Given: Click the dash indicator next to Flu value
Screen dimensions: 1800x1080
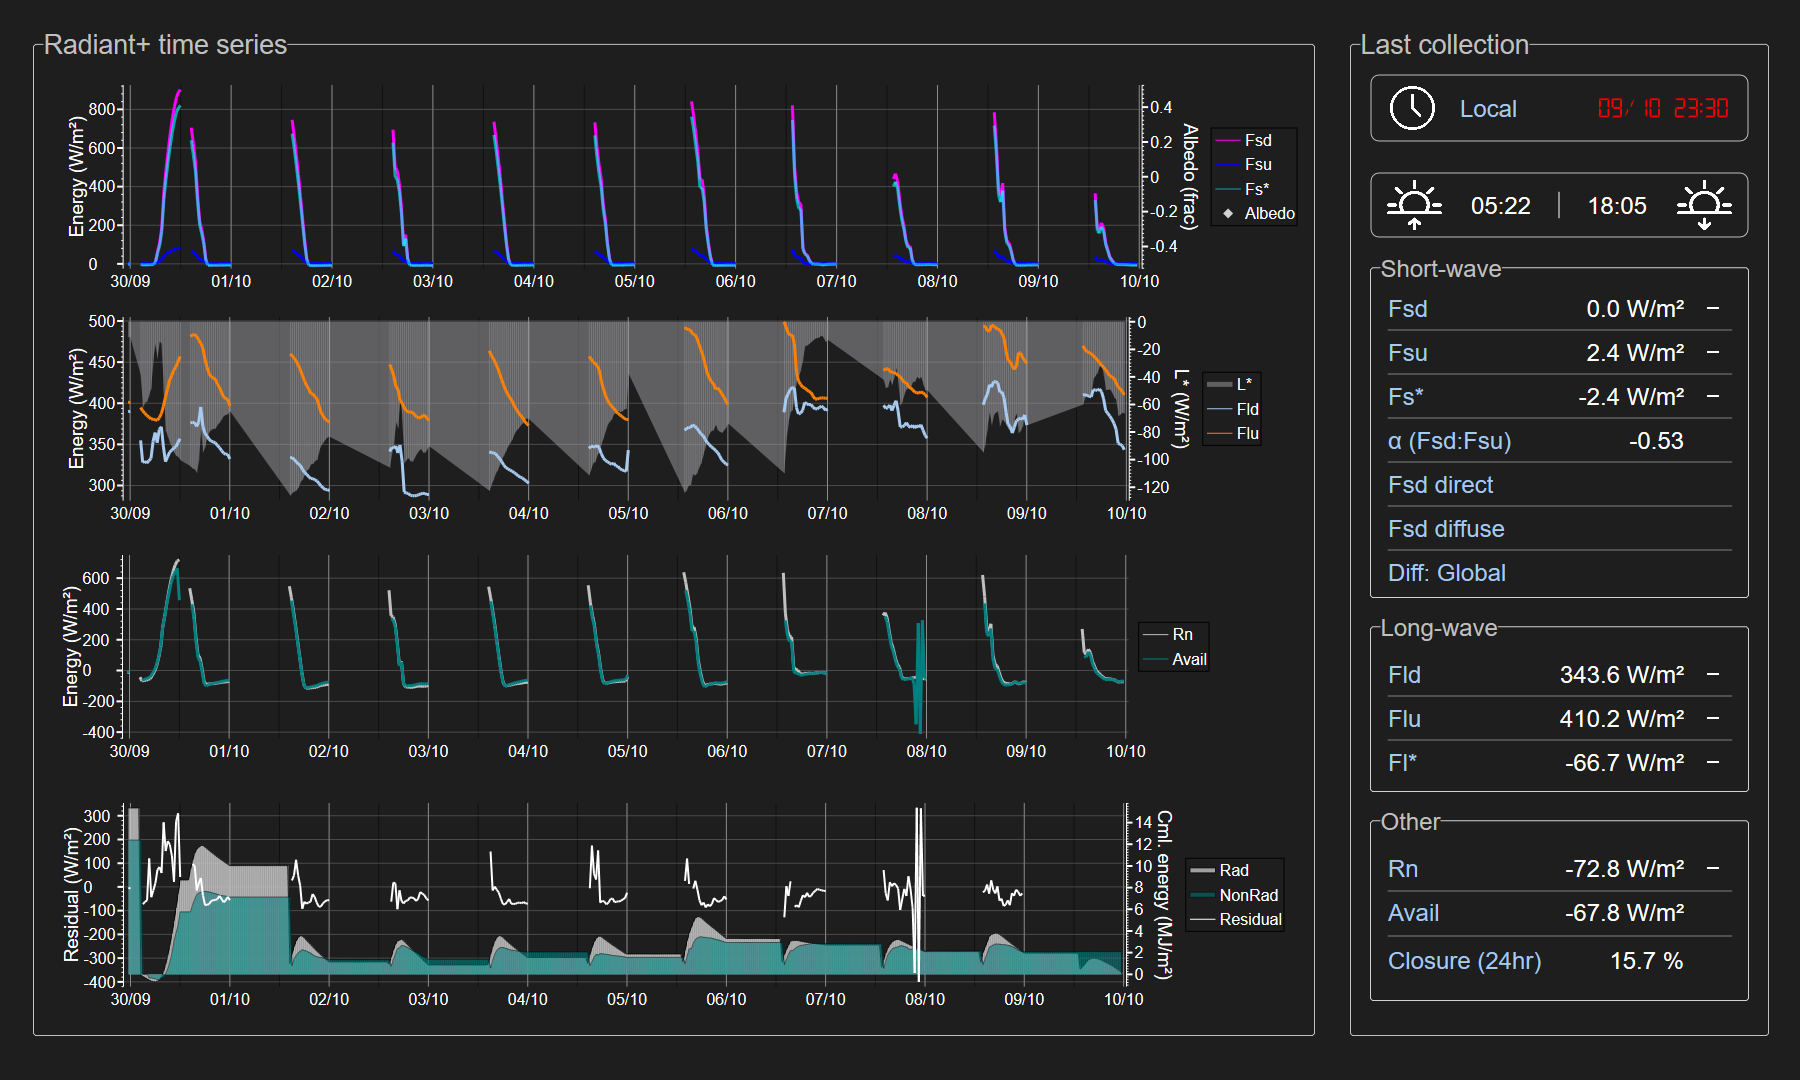Looking at the screenshot, I should point(1713,719).
